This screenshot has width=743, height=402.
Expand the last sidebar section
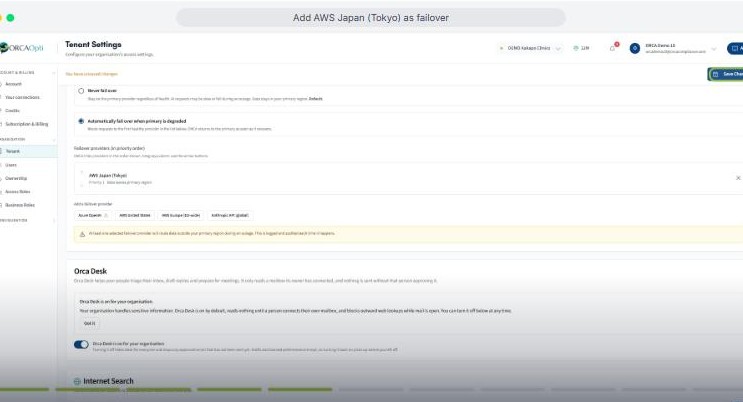[54, 220]
